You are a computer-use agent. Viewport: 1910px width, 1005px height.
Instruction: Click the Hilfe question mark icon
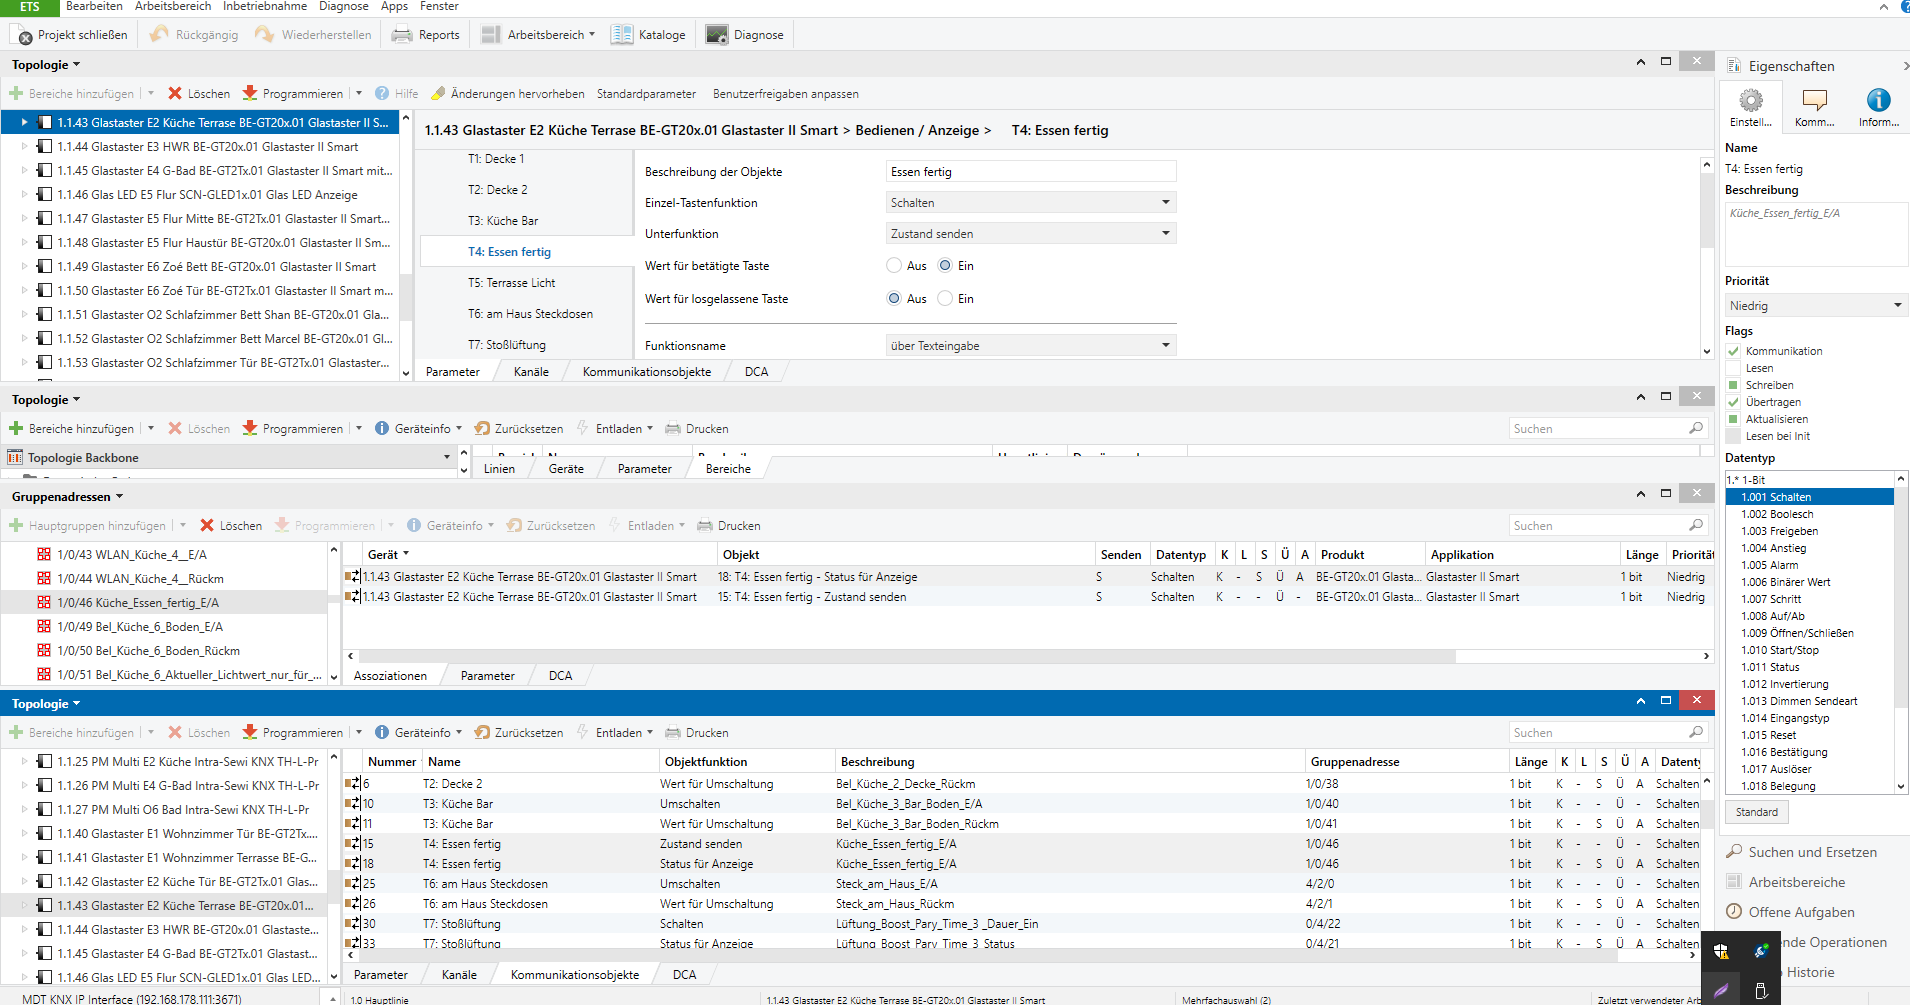pyautogui.click(x=382, y=93)
